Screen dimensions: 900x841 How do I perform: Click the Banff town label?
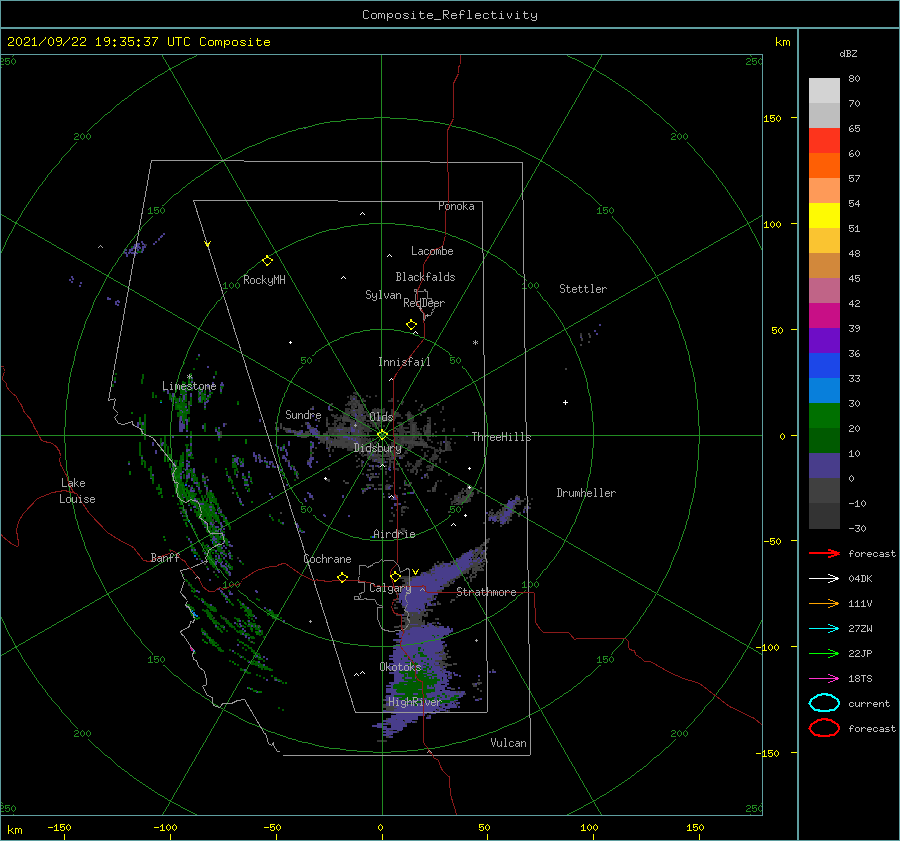coord(165,557)
